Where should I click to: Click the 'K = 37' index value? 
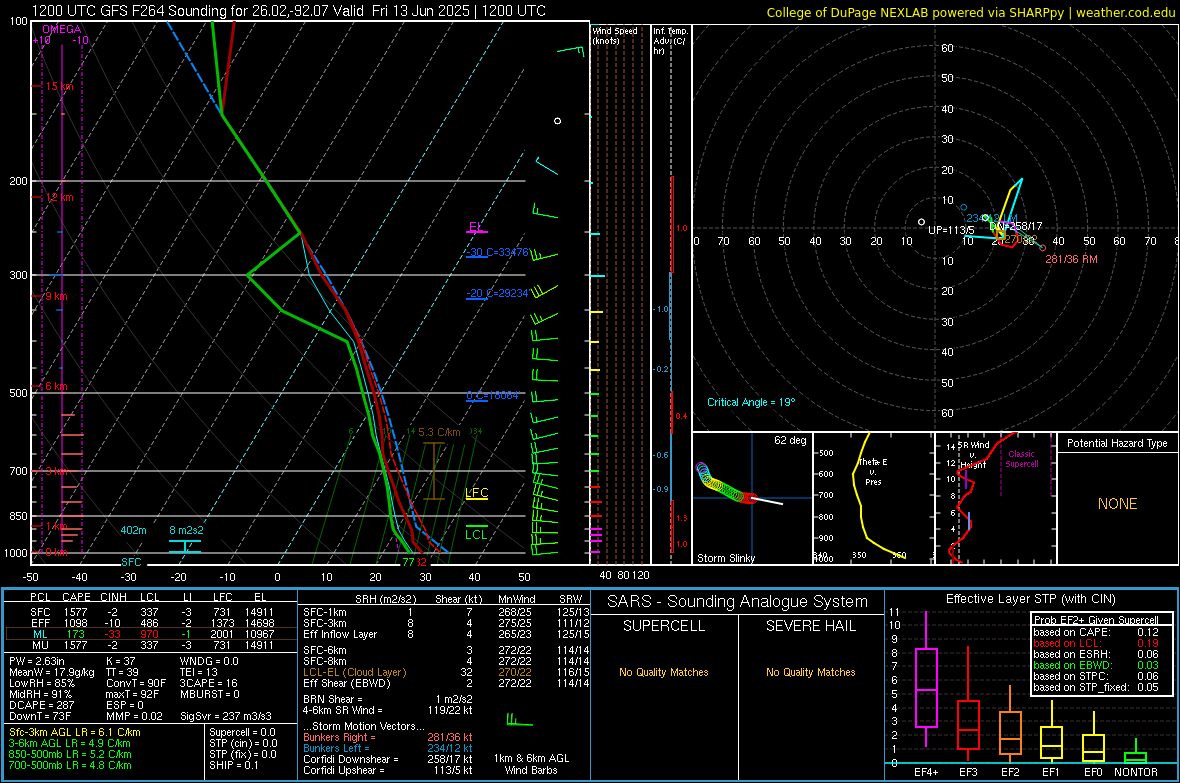pyautogui.click(x=120, y=661)
